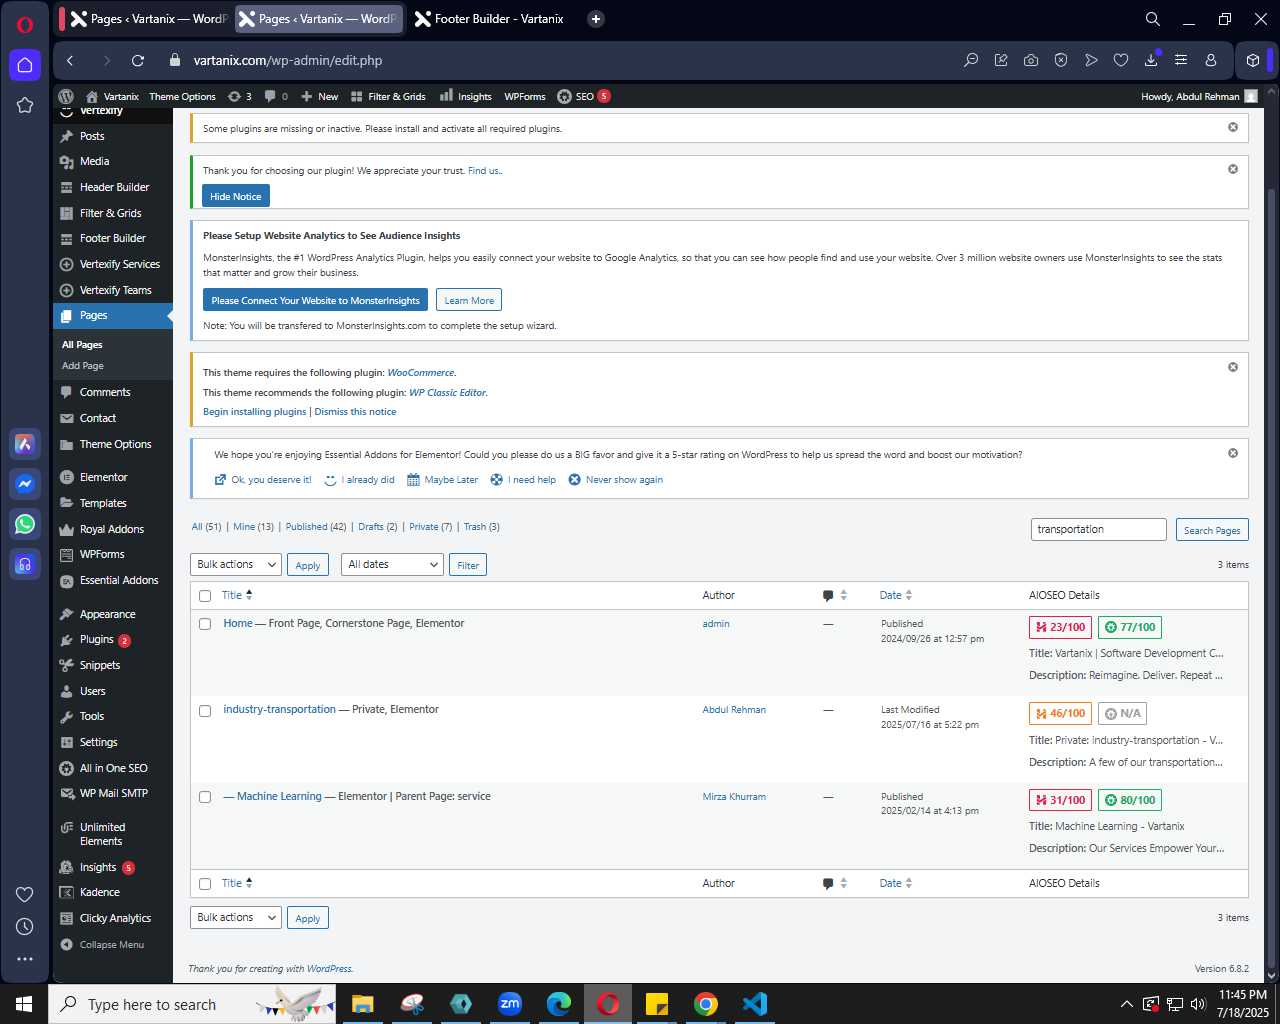Check the Machine Learning row checkbox
The image size is (1280, 1024).
[x=205, y=797]
